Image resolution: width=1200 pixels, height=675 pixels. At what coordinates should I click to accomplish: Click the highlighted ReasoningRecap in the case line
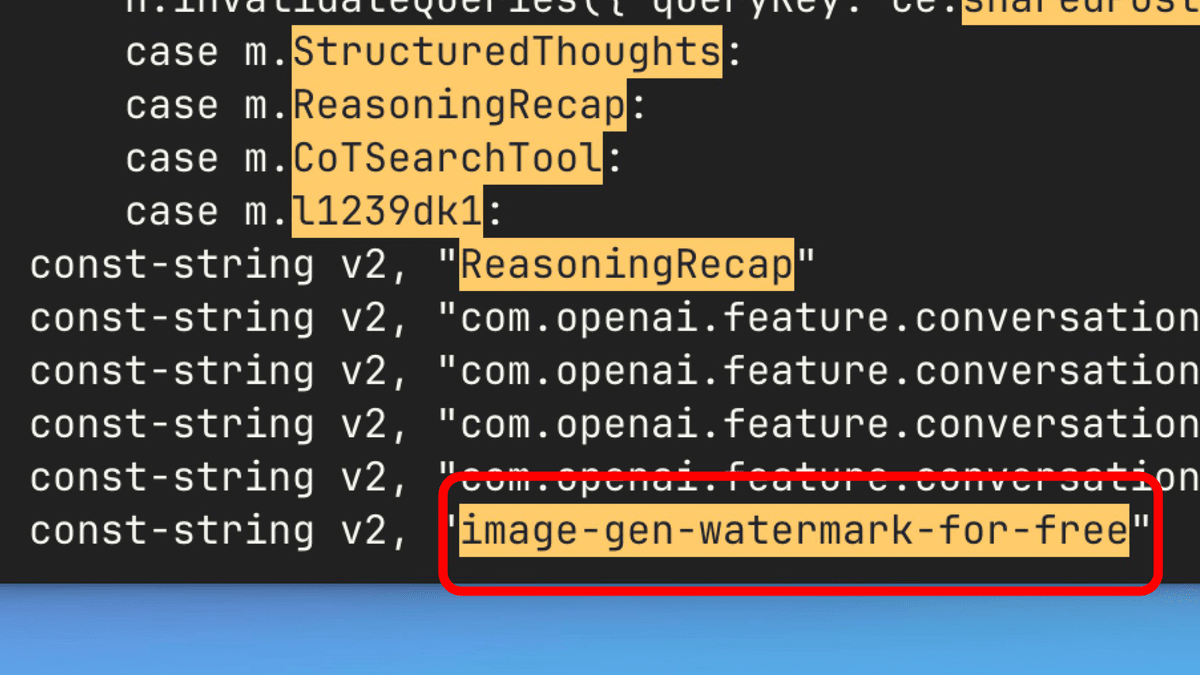click(459, 106)
